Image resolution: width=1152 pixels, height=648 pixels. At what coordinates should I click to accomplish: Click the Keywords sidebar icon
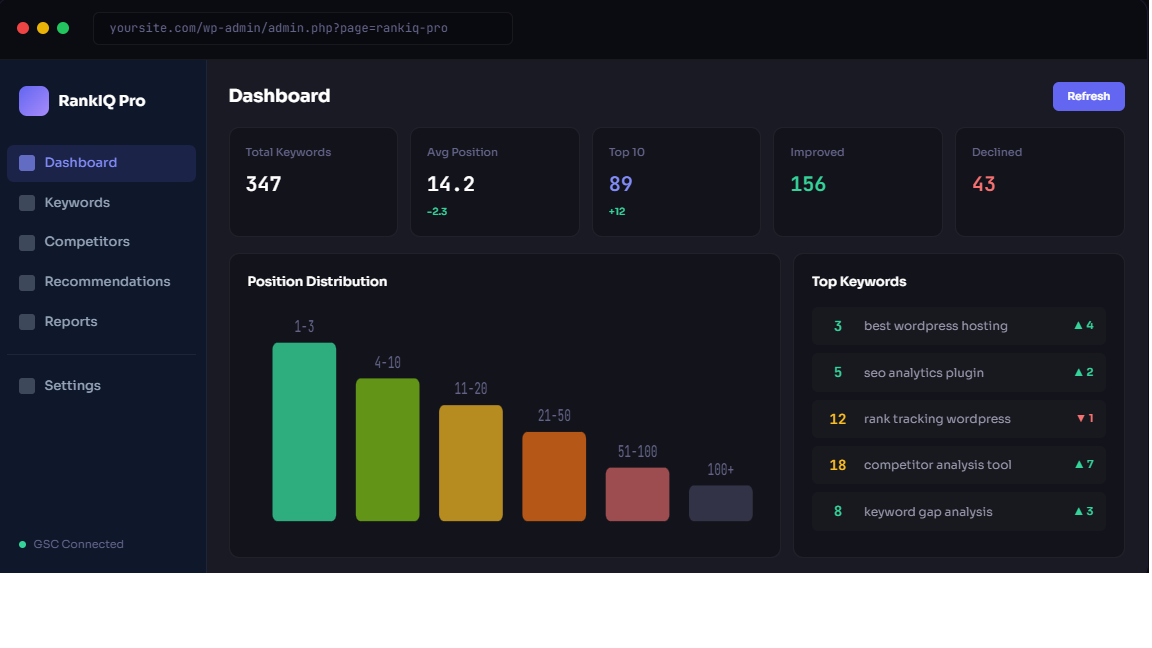[27, 202]
